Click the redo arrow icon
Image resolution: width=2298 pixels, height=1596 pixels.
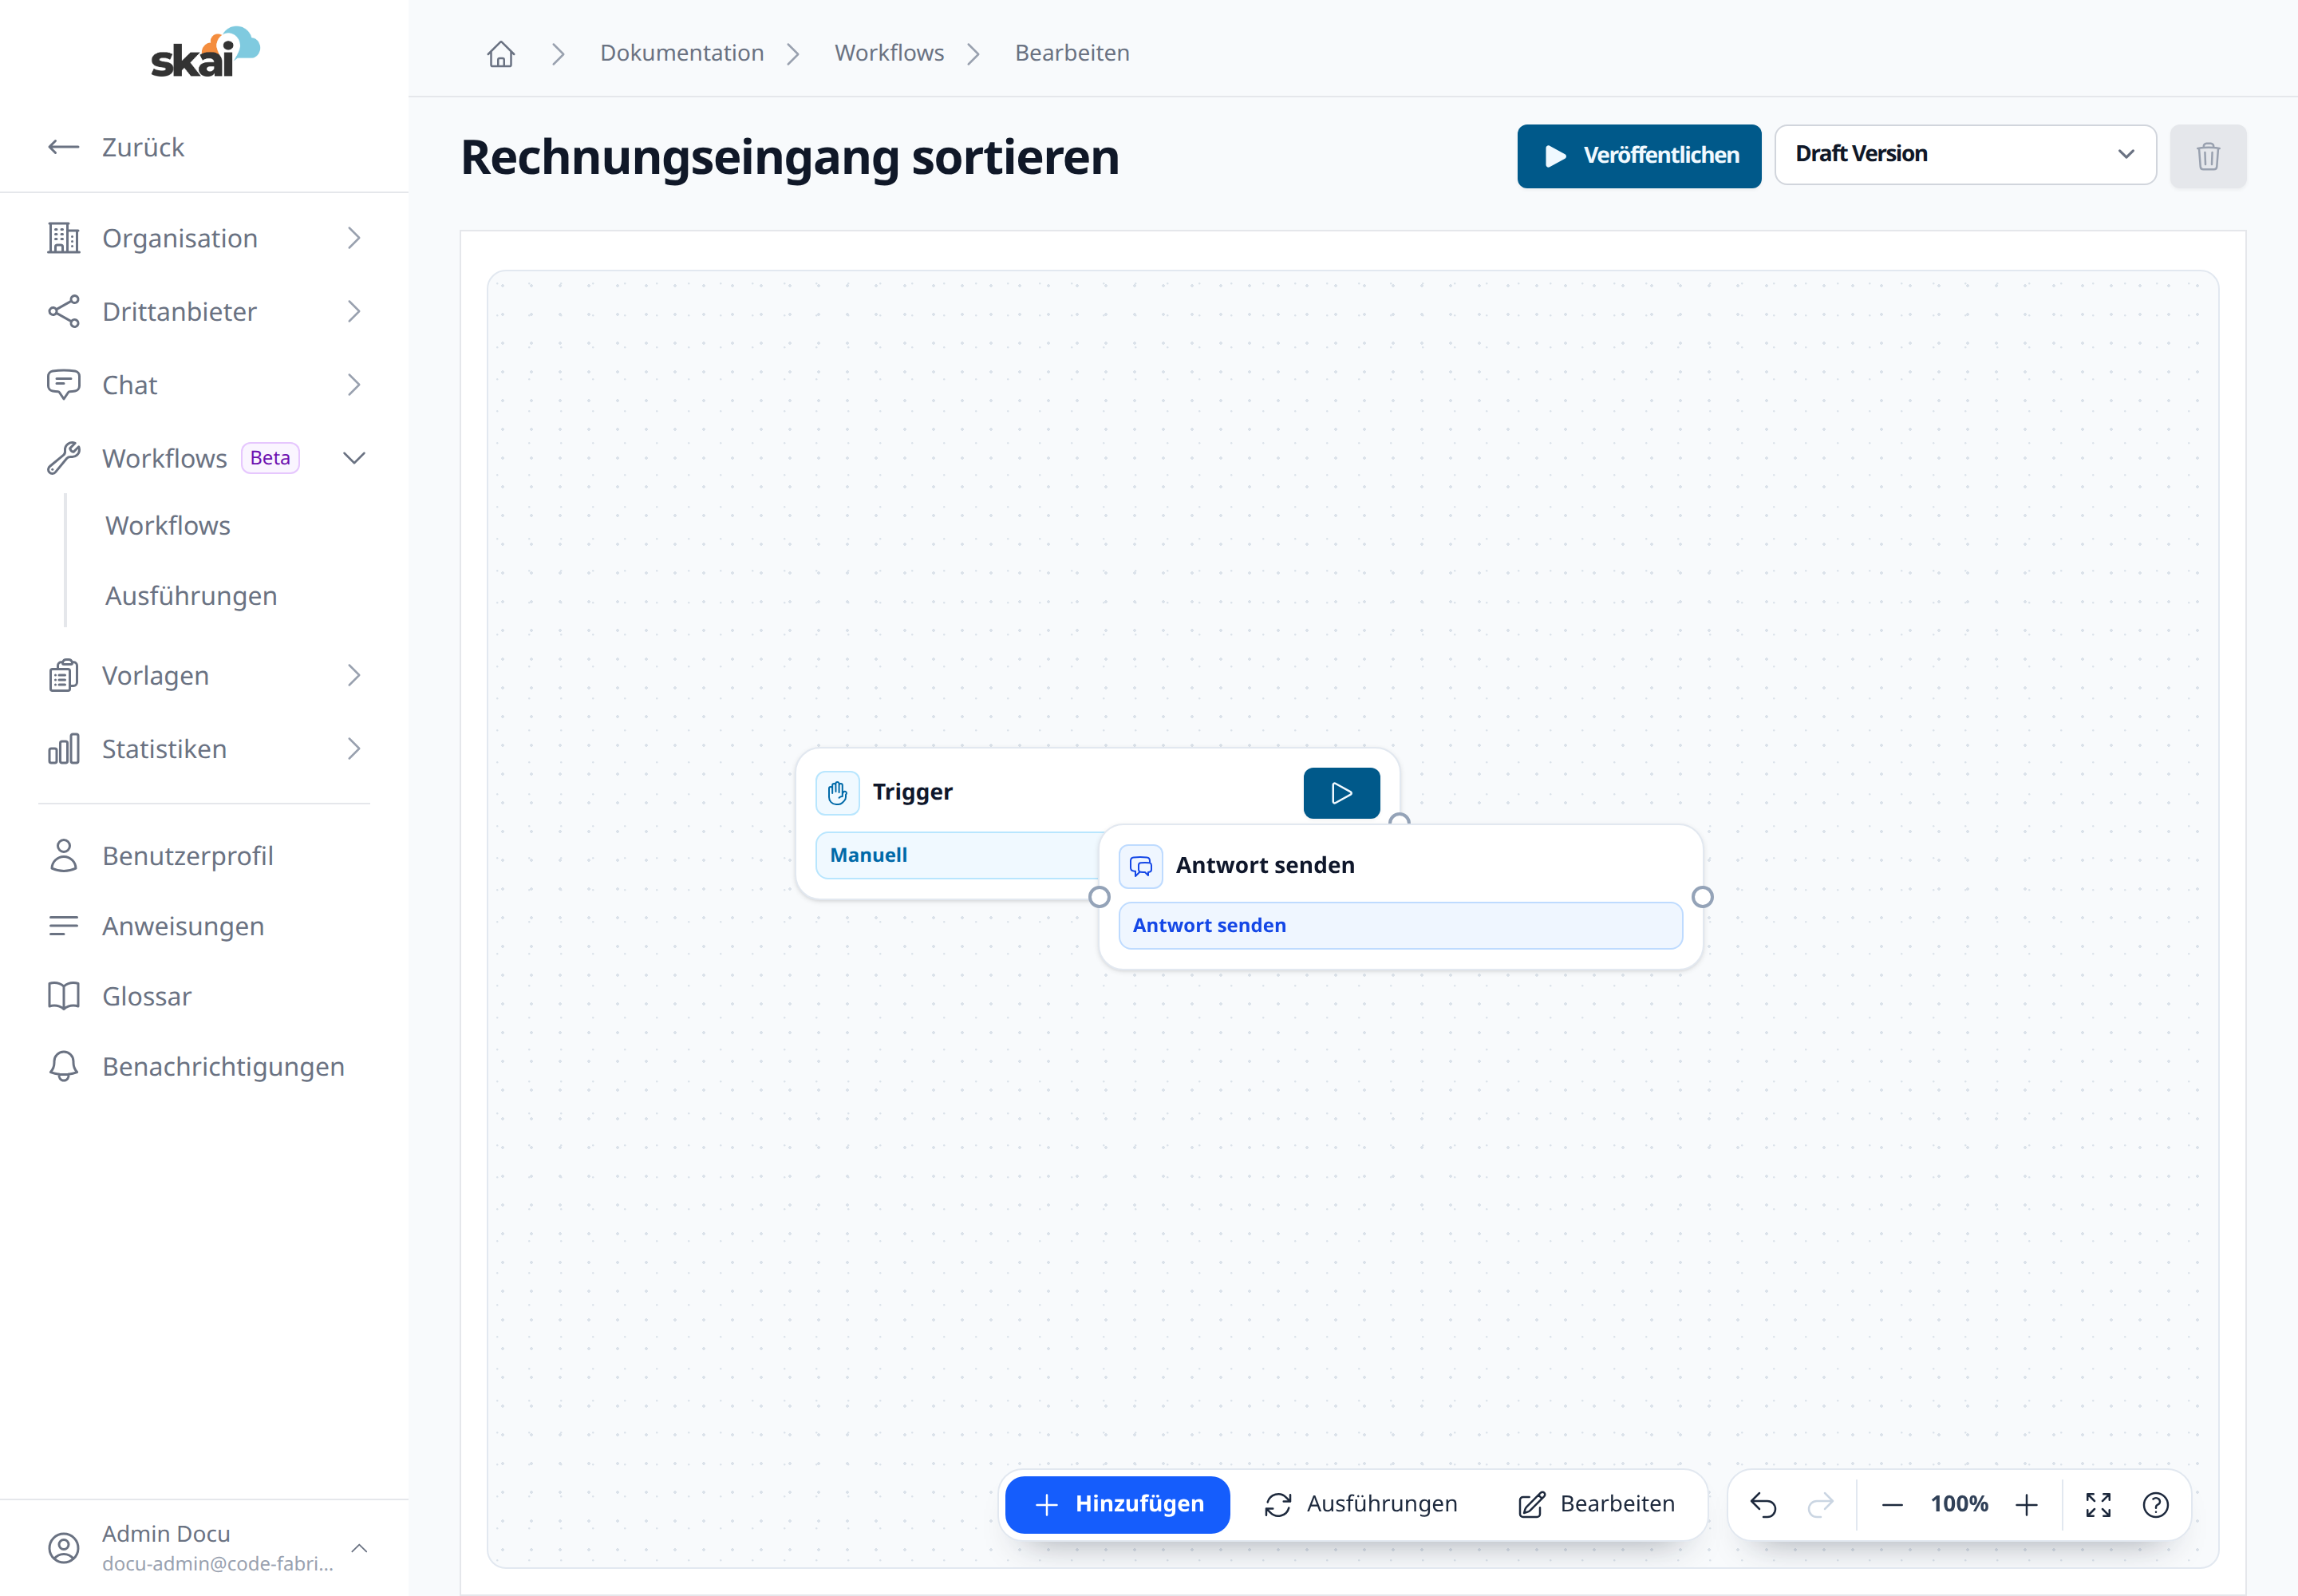(x=1821, y=1505)
